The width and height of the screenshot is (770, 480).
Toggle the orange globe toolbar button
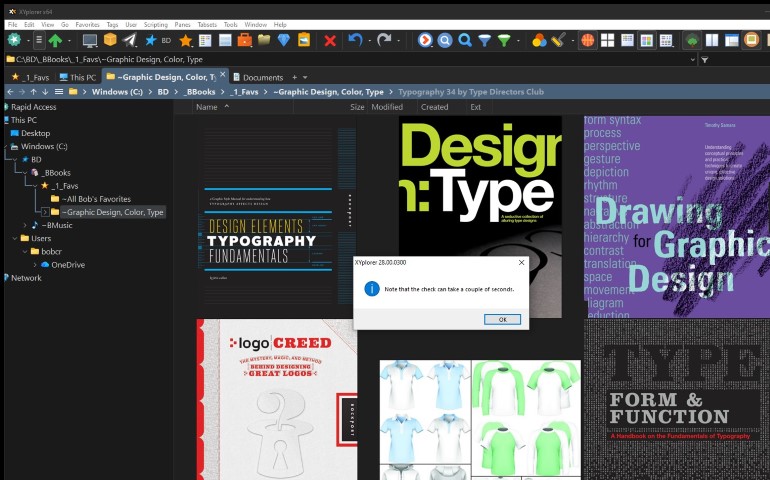(x=587, y=41)
